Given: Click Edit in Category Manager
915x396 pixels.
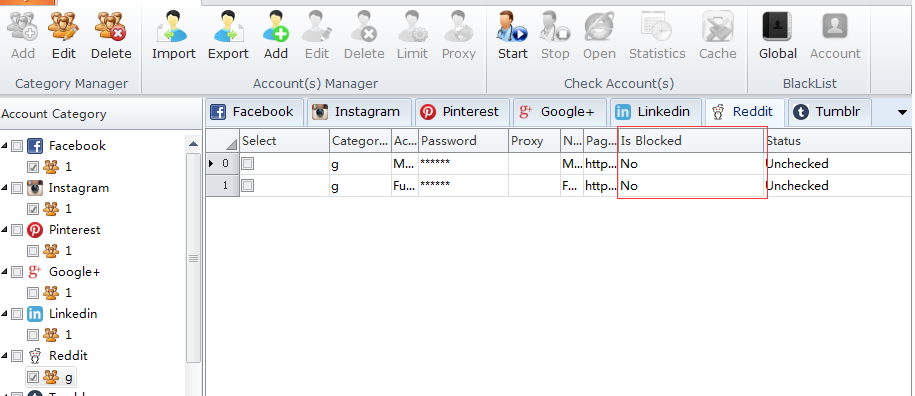Looking at the screenshot, I should [63, 35].
